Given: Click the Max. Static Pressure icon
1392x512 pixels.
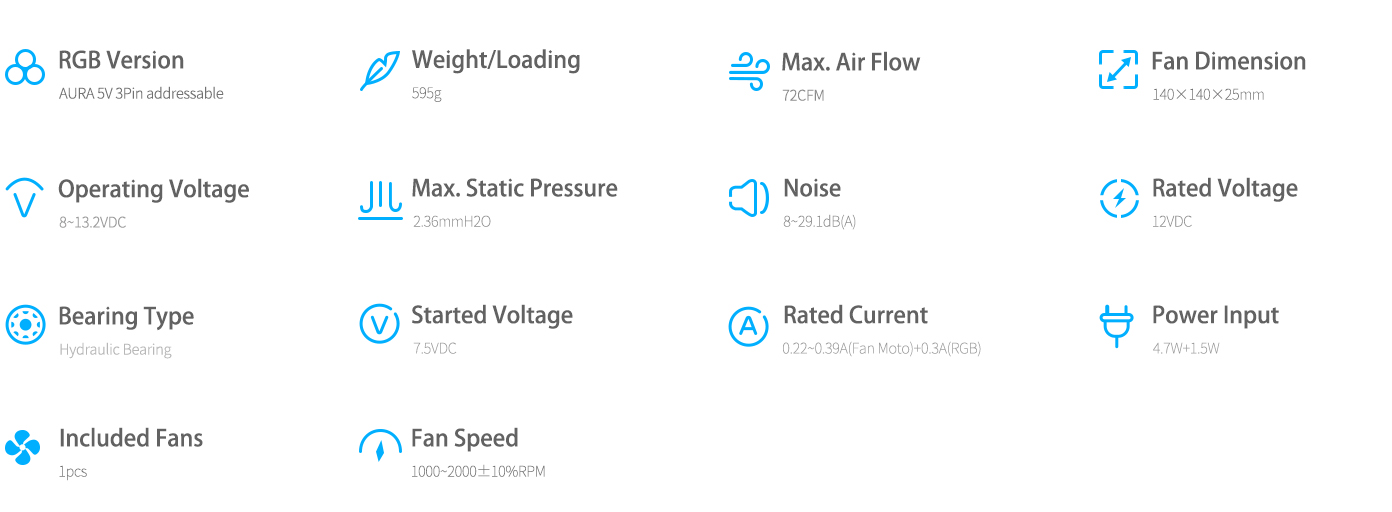Looking at the screenshot, I should pyautogui.click(x=380, y=199).
